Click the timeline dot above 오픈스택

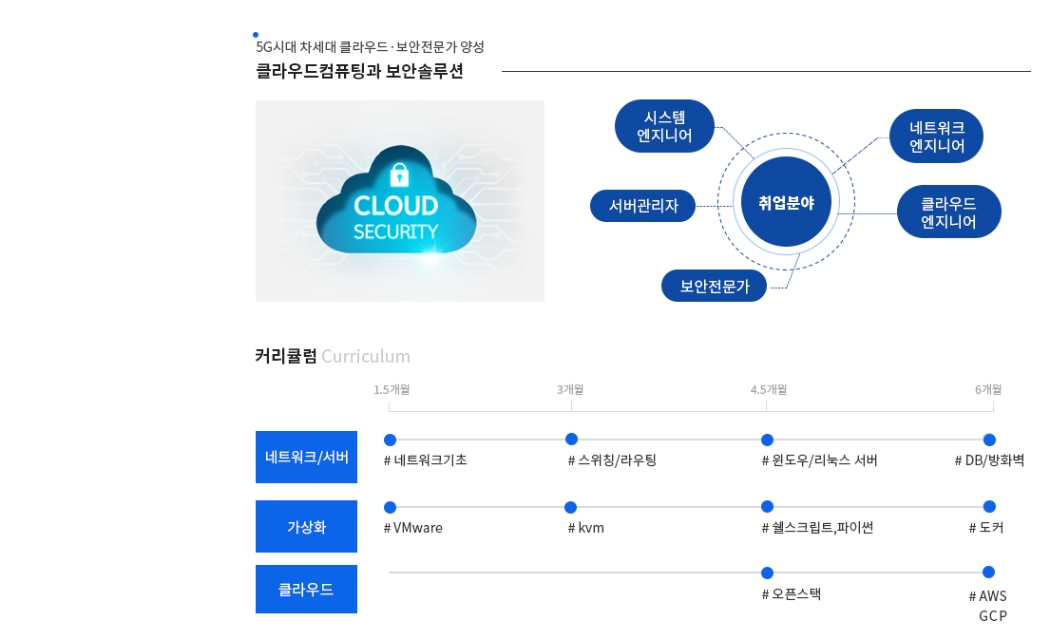pos(767,573)
